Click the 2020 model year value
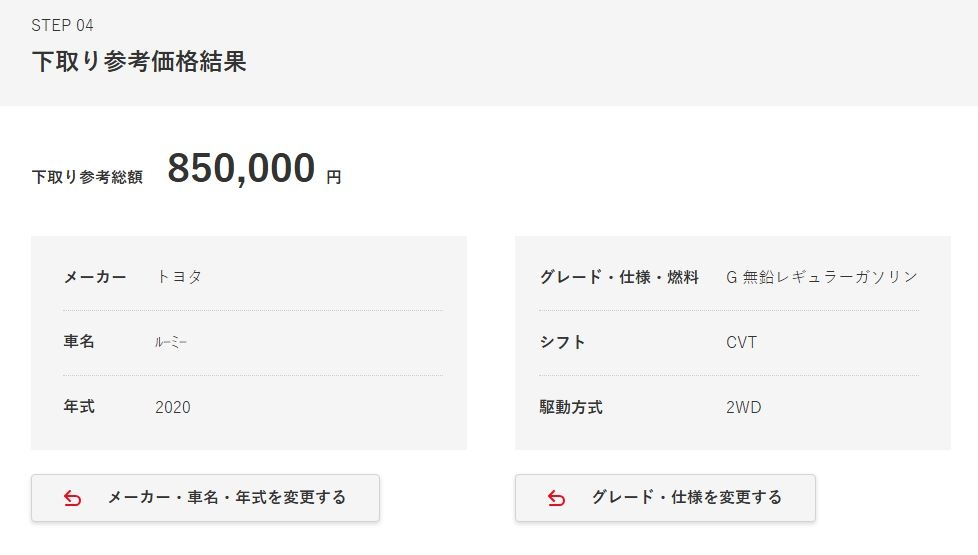978x555 pixels. coord(173,407)
